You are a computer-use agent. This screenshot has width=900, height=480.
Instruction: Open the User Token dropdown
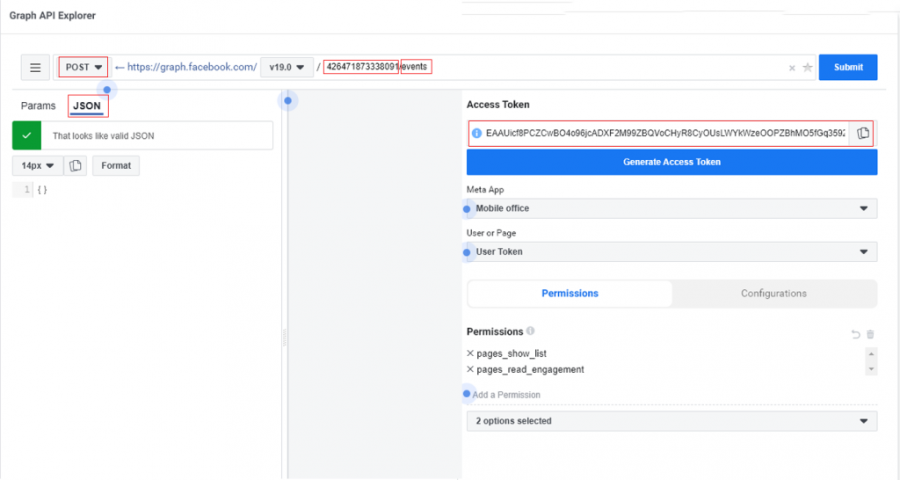pos(672,251)
